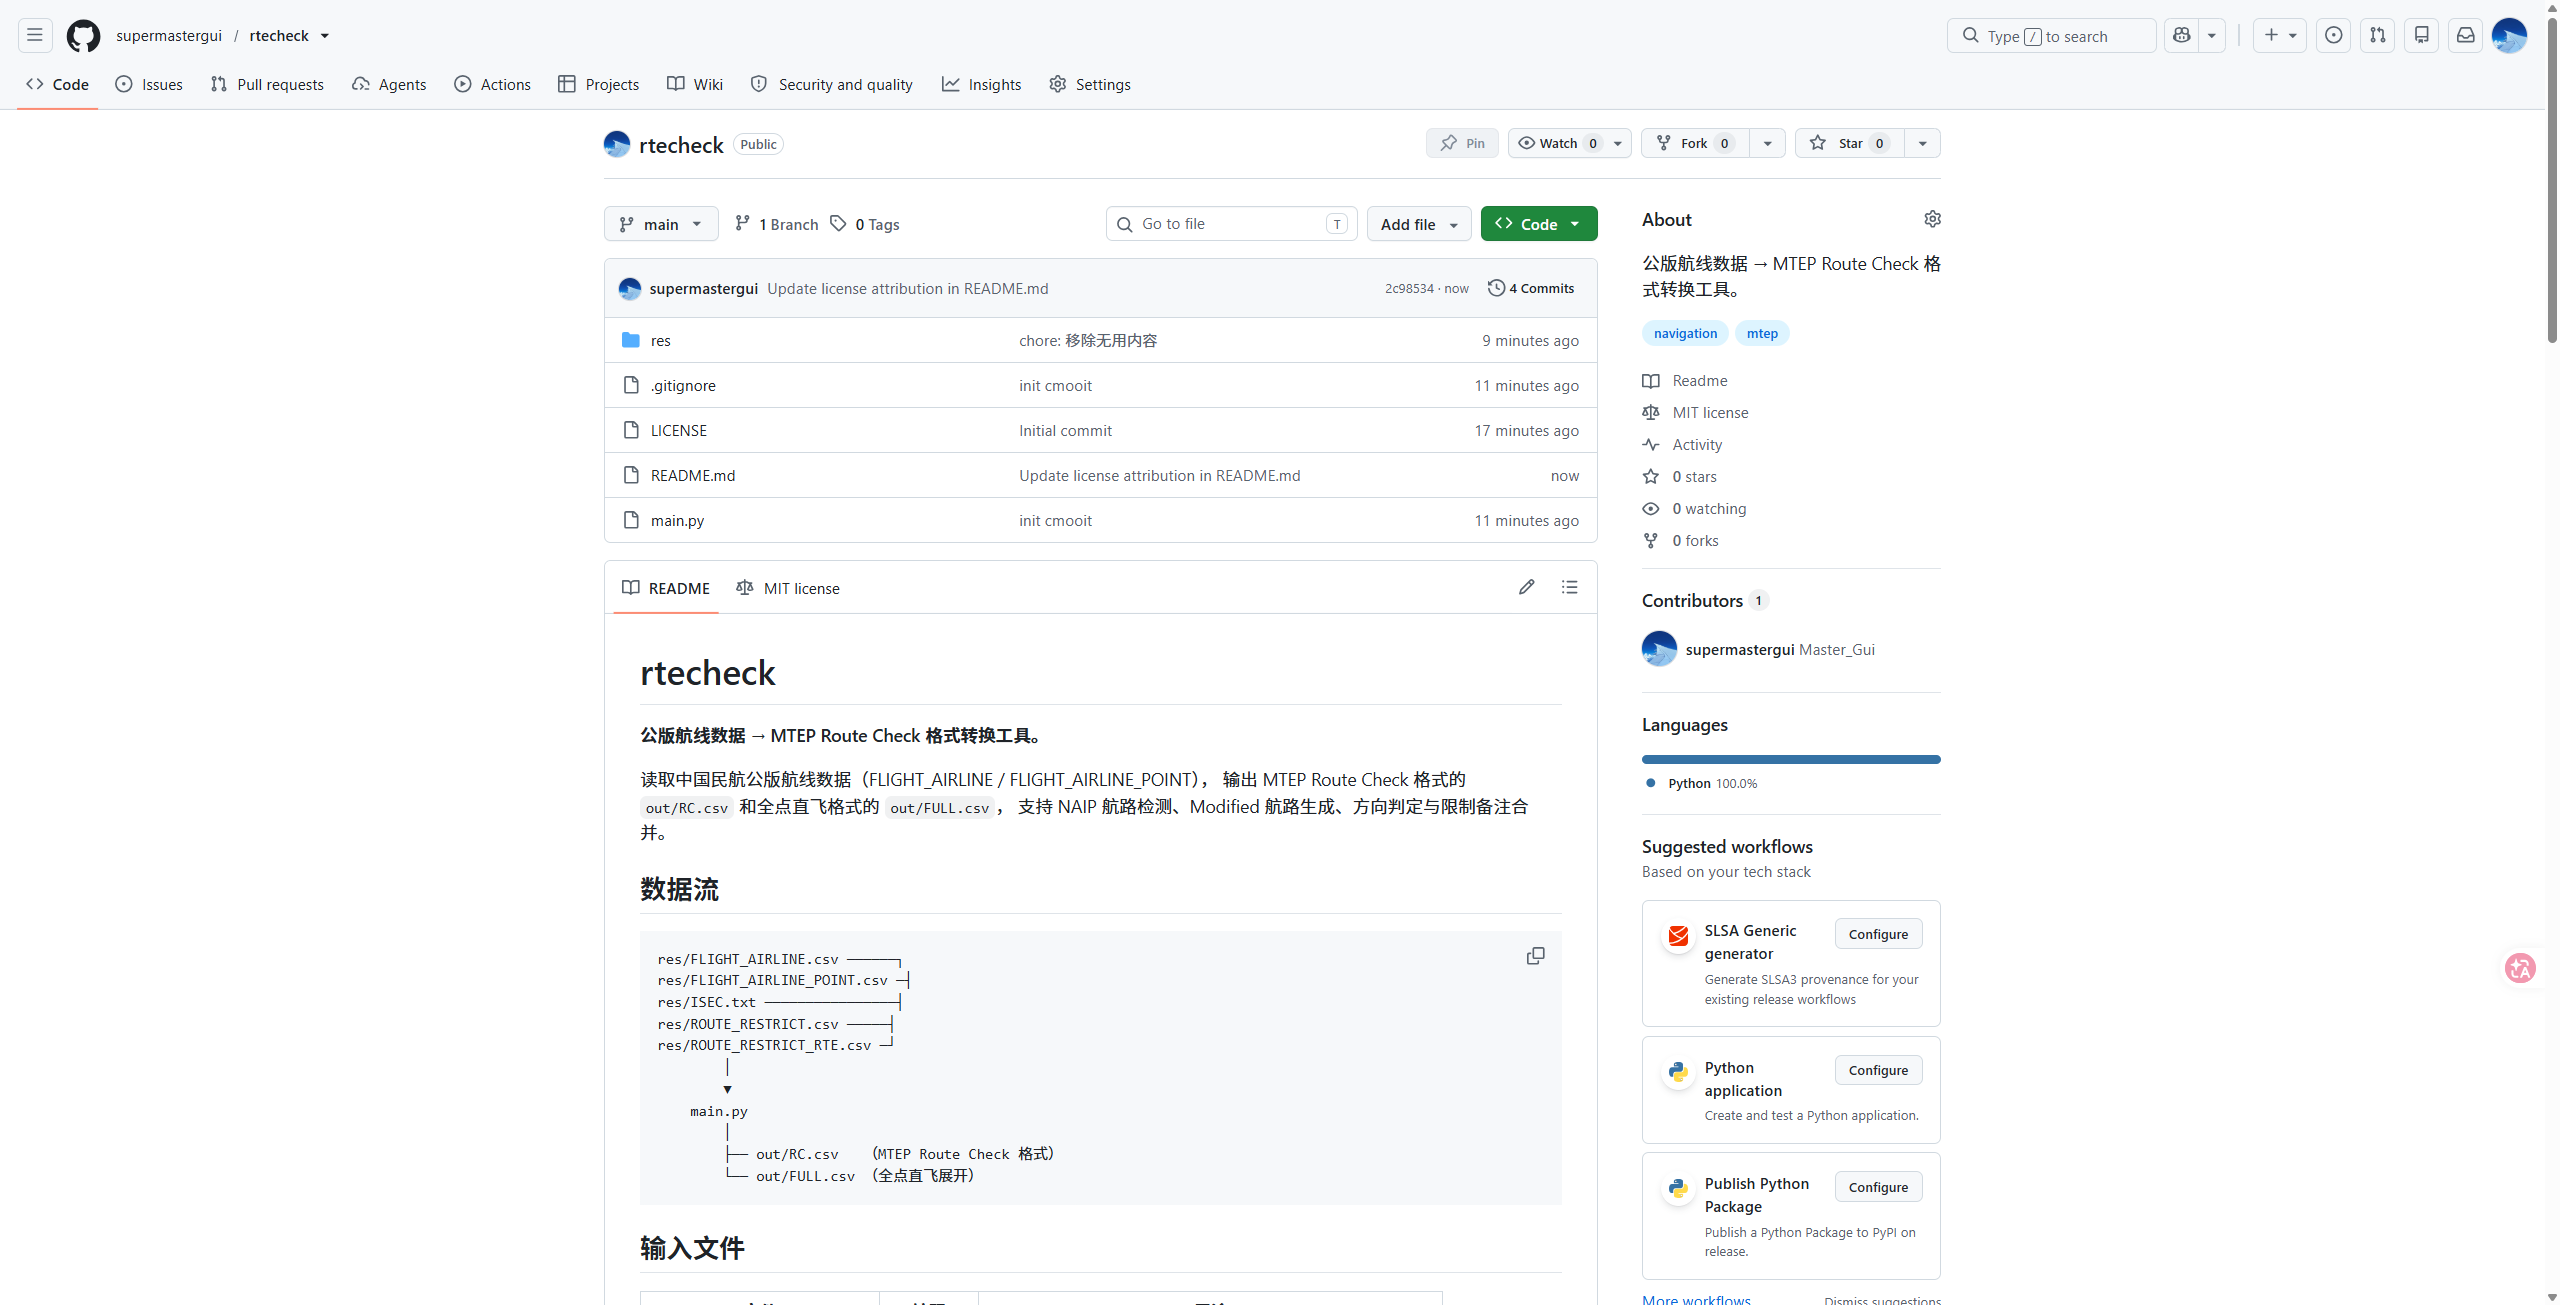Open the 4 Commits history link
The image size is (2560, 1305).
[1531, 288]
